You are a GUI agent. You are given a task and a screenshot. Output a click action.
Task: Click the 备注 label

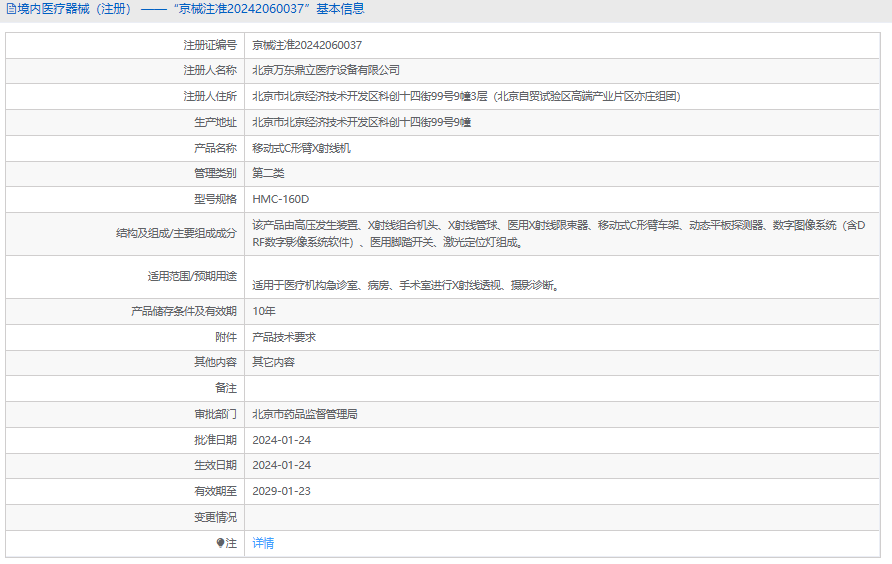point(226,388)
